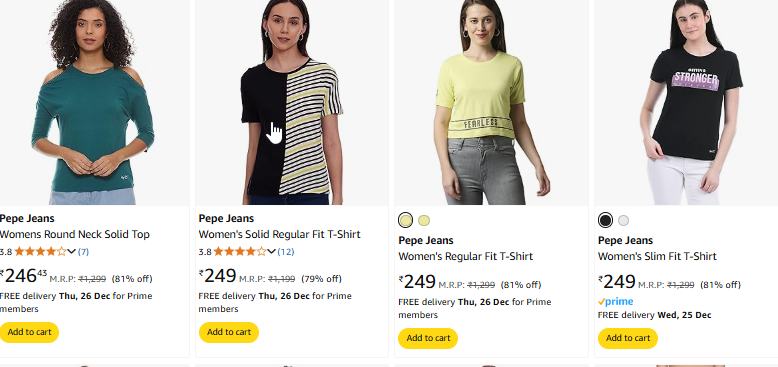Select white color swatch for Slim Fit T-Shirt
Screen dimensions: 778x367
(x=623, y=220)
